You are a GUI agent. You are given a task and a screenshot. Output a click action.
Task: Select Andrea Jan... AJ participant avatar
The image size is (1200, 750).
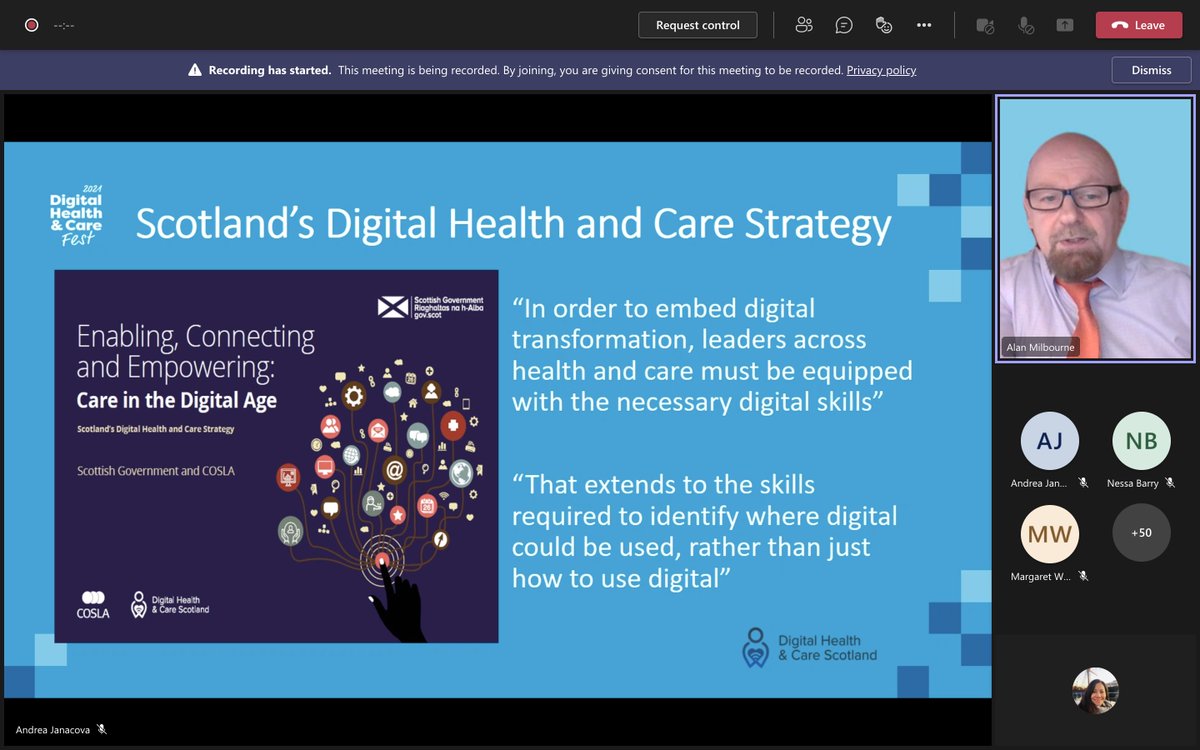1049,440
